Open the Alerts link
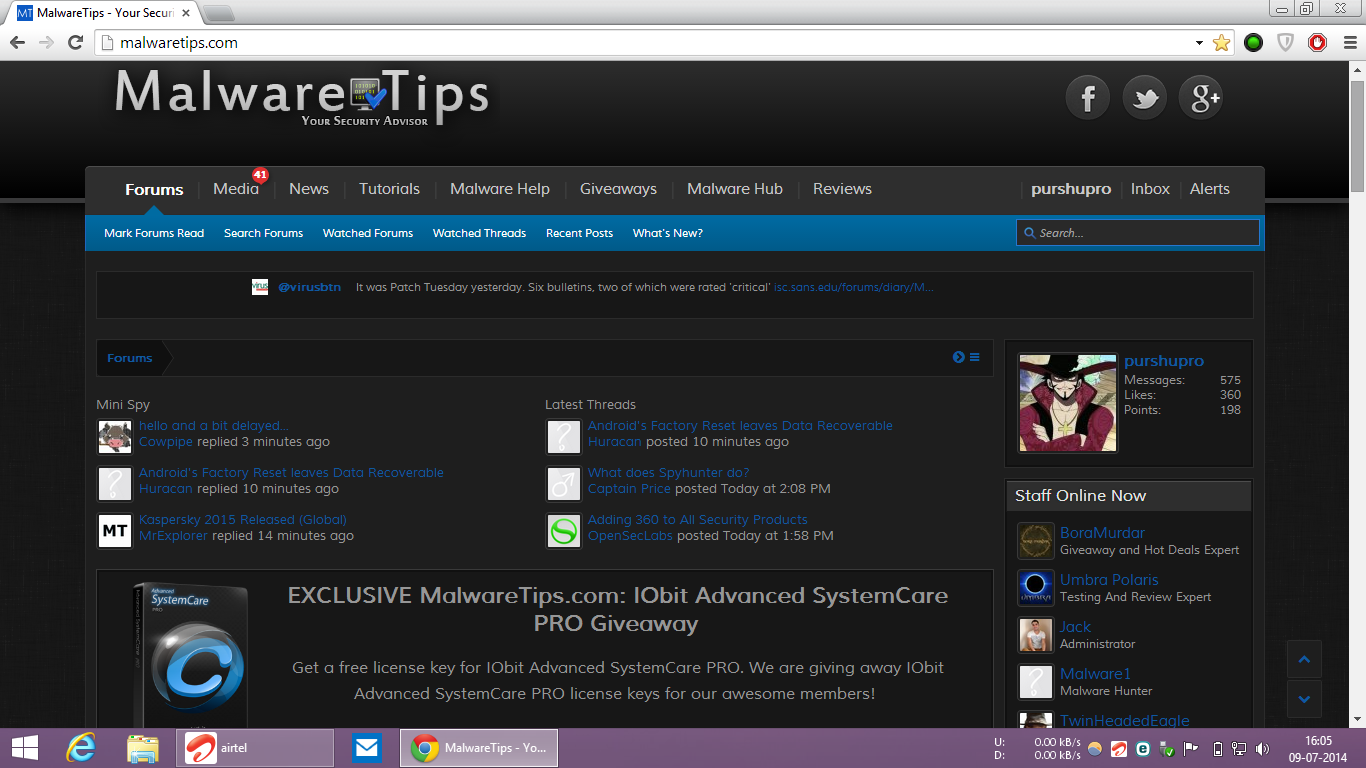This screenshot has height=768, width=1366. pos(1210,189)
